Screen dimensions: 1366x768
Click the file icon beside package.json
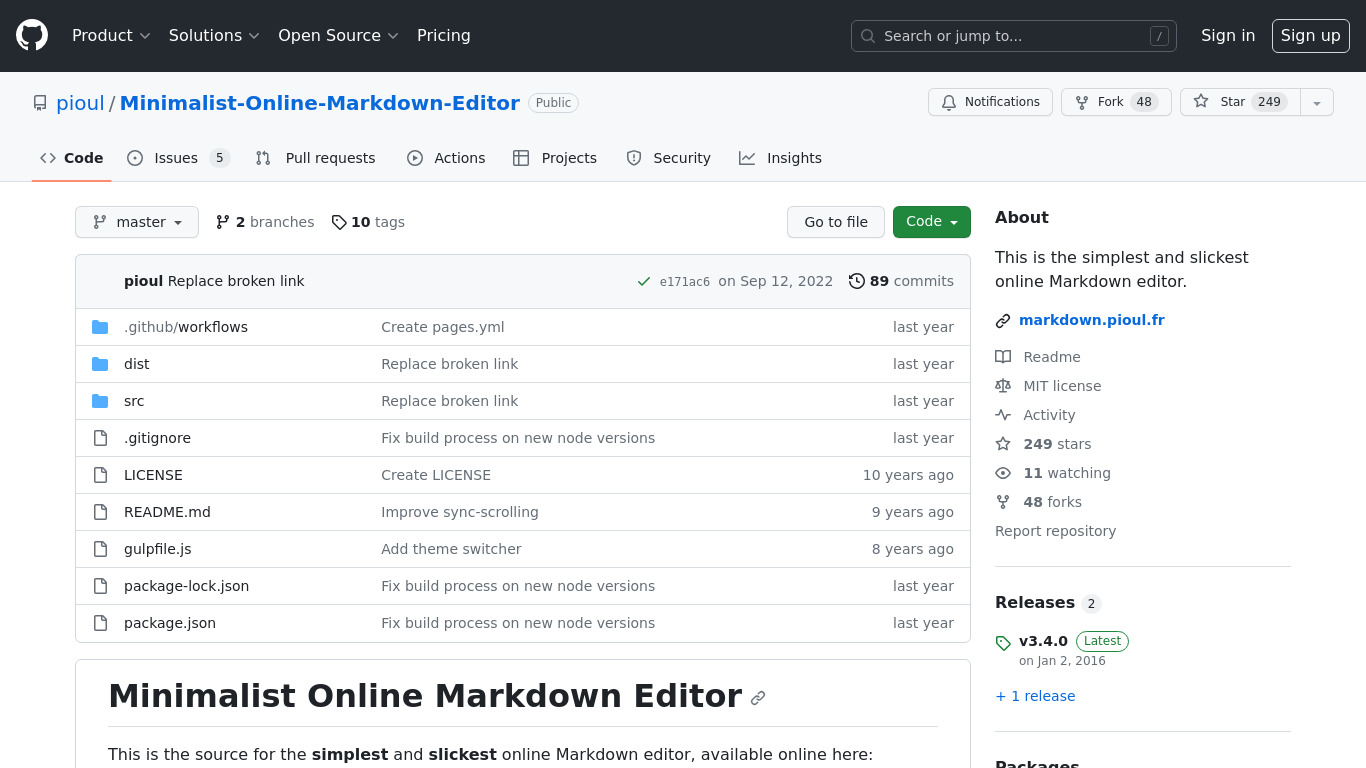[x=100, y=623]
